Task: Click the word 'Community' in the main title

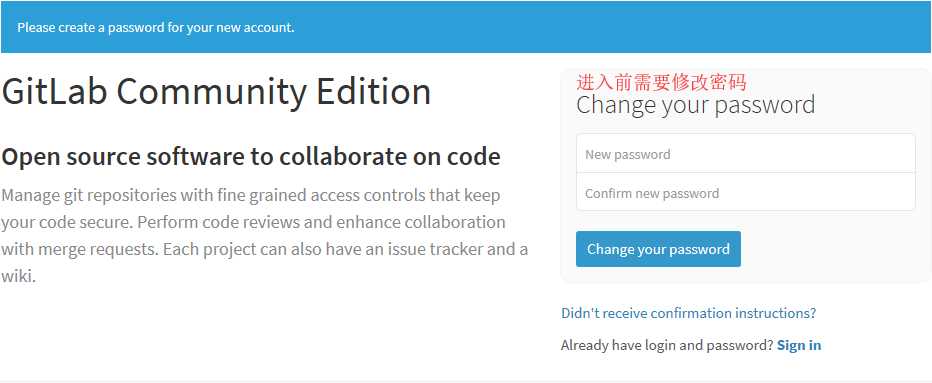Action: [212, 92]
